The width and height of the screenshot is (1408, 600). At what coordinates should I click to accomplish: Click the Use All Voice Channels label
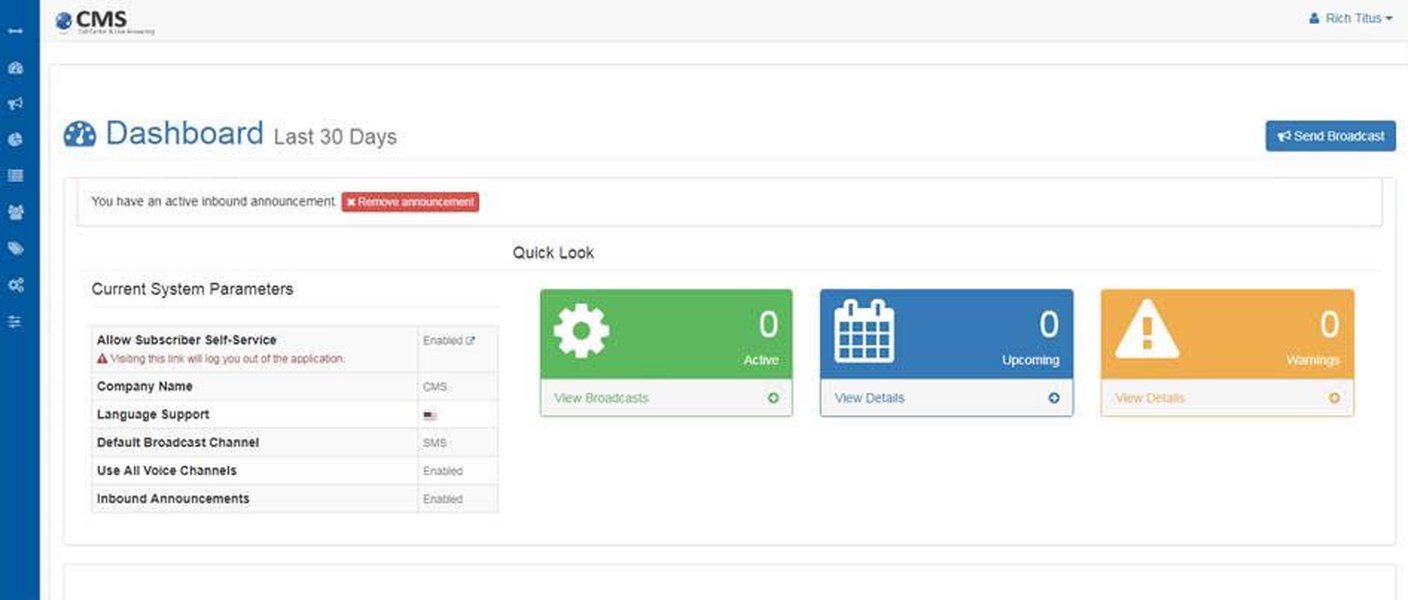[166, 470]
